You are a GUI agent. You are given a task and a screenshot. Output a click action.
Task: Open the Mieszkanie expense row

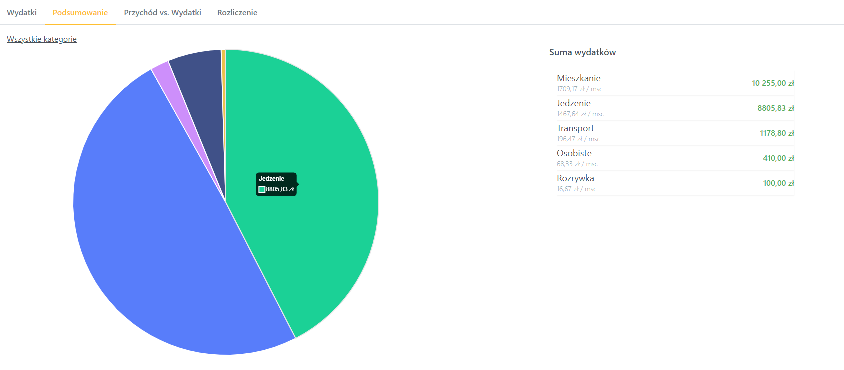click(676, 83)
